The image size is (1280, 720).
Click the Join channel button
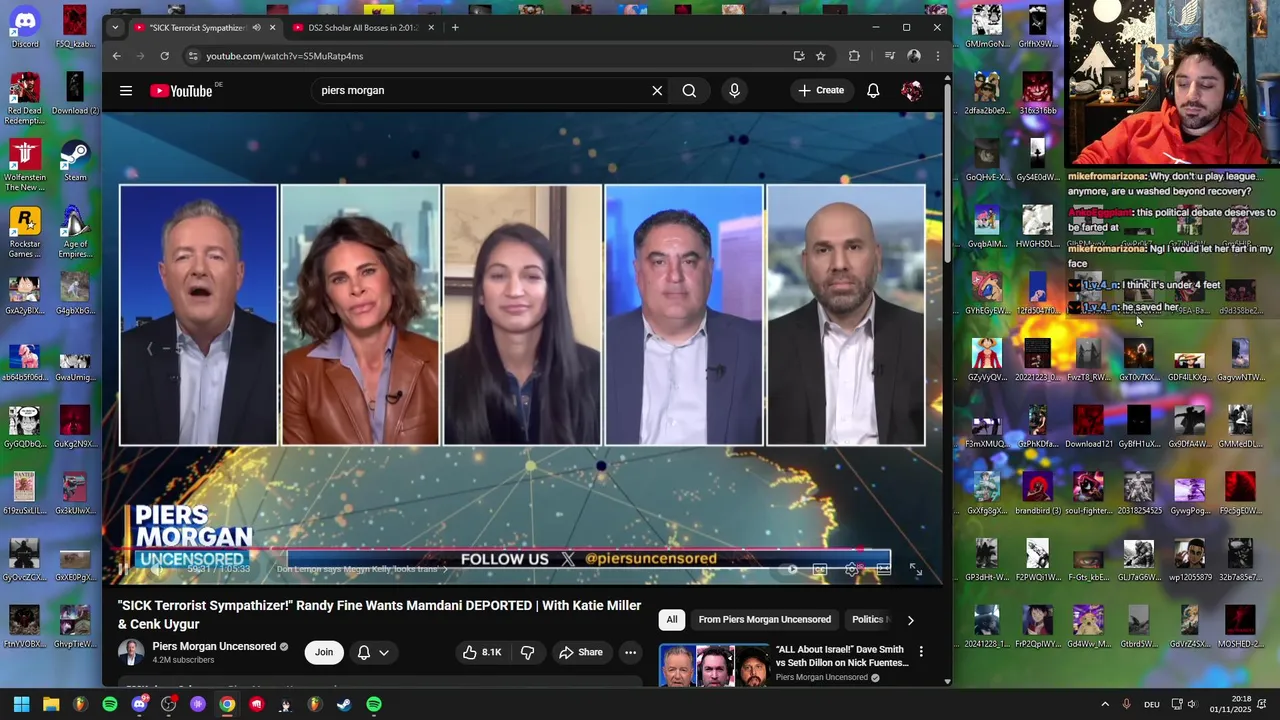[x=324, y=652]
